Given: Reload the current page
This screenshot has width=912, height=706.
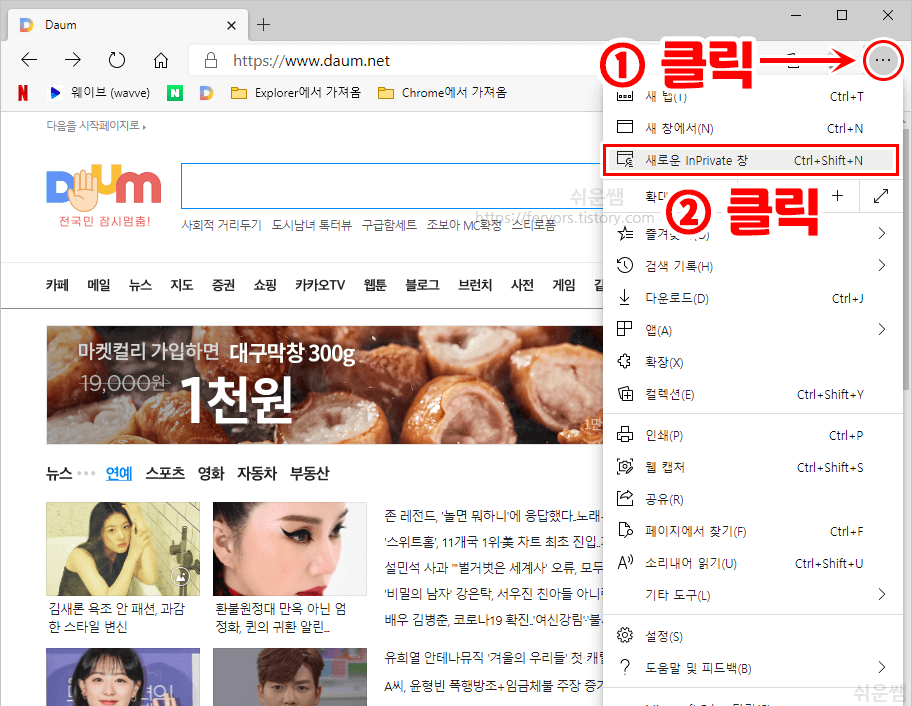Looking at the screenshot, I should point(117,60).
